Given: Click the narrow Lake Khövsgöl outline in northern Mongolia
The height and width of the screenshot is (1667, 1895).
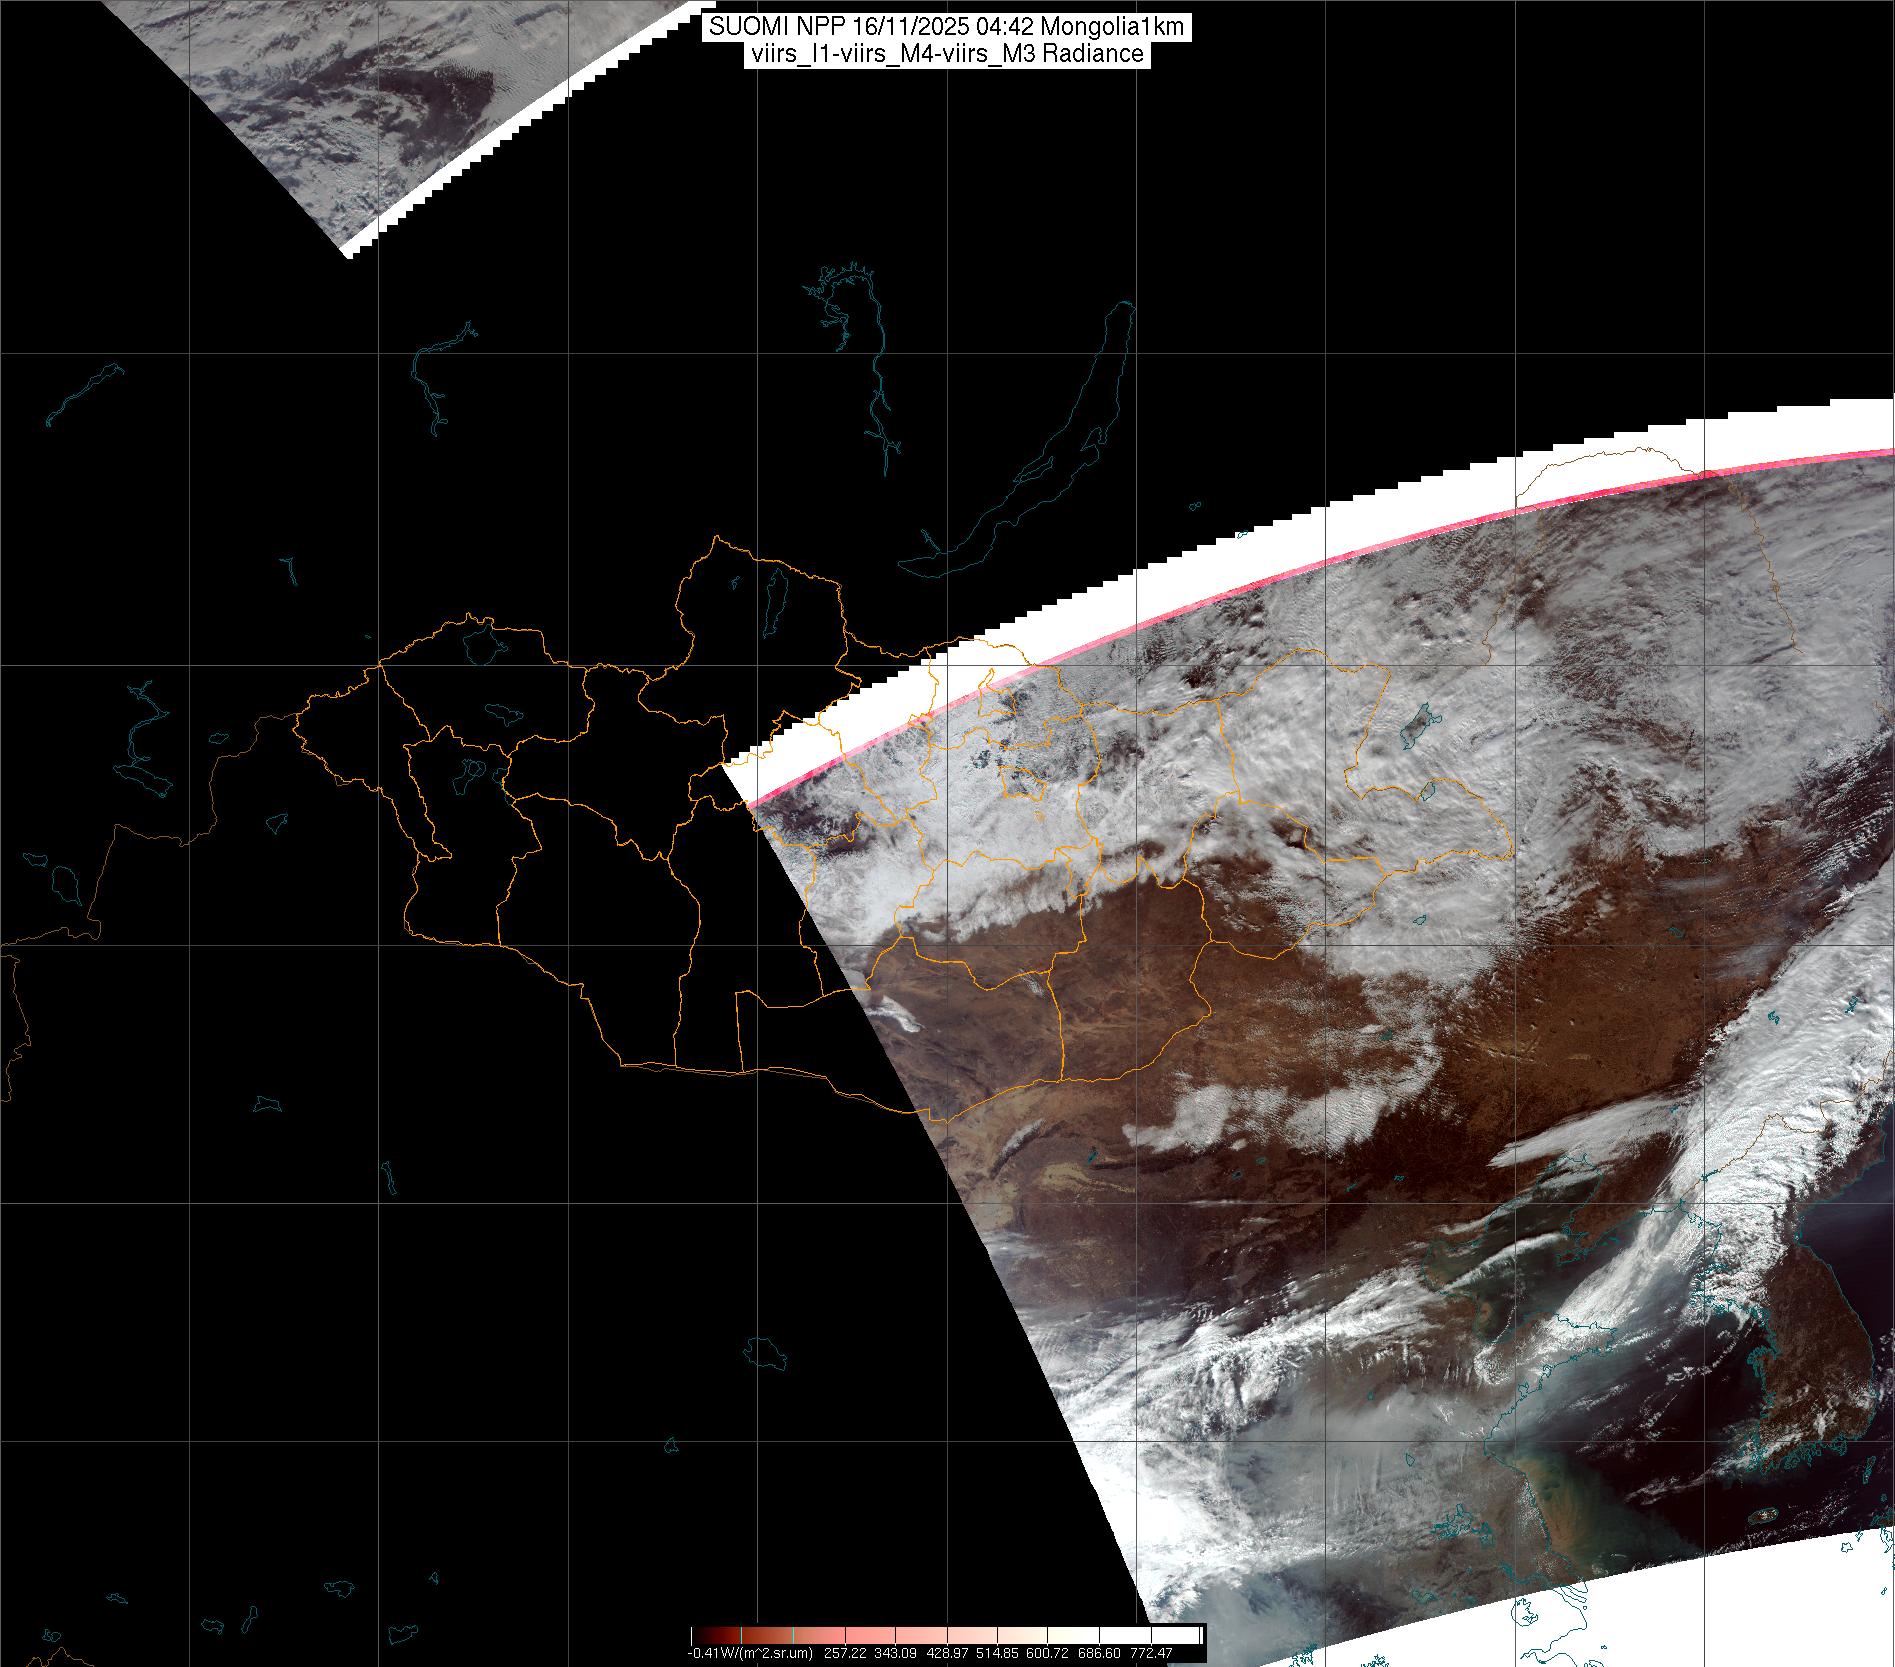Looking at the screenshot, I should 774,600.
